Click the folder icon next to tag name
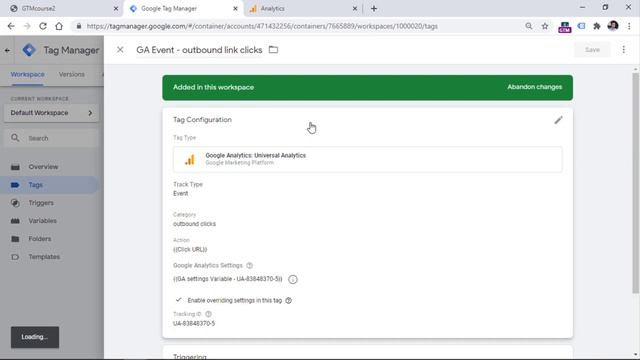Image resolution: width=640 pixels, height=360 pixels. 273,50
